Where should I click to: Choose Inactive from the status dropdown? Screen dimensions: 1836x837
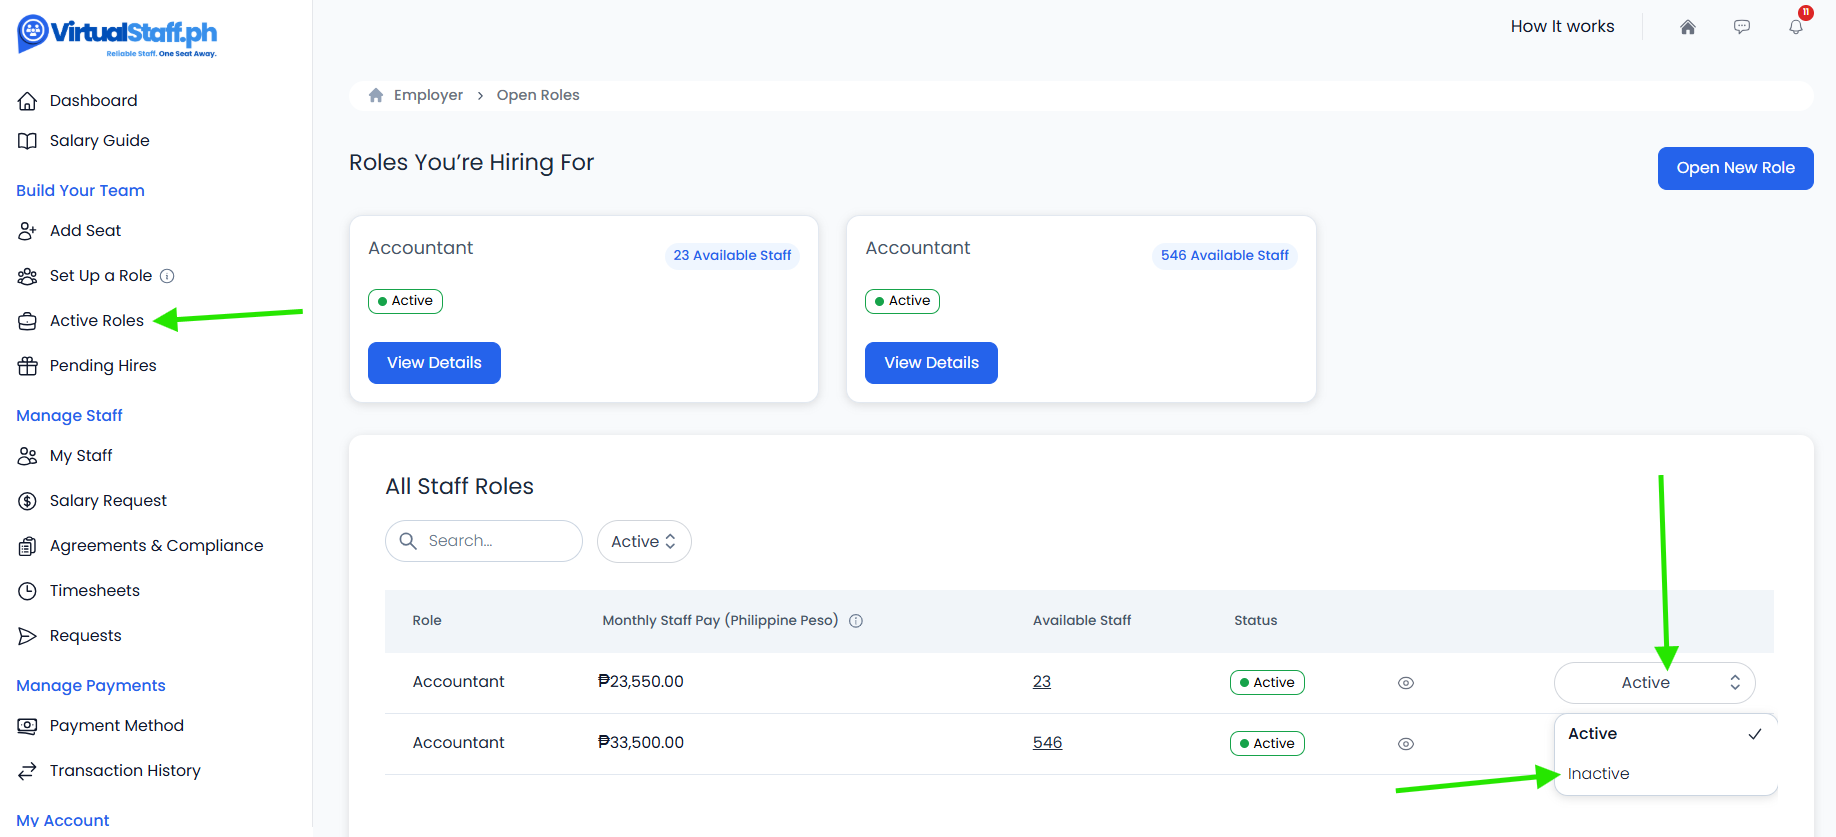(1599, 774)
